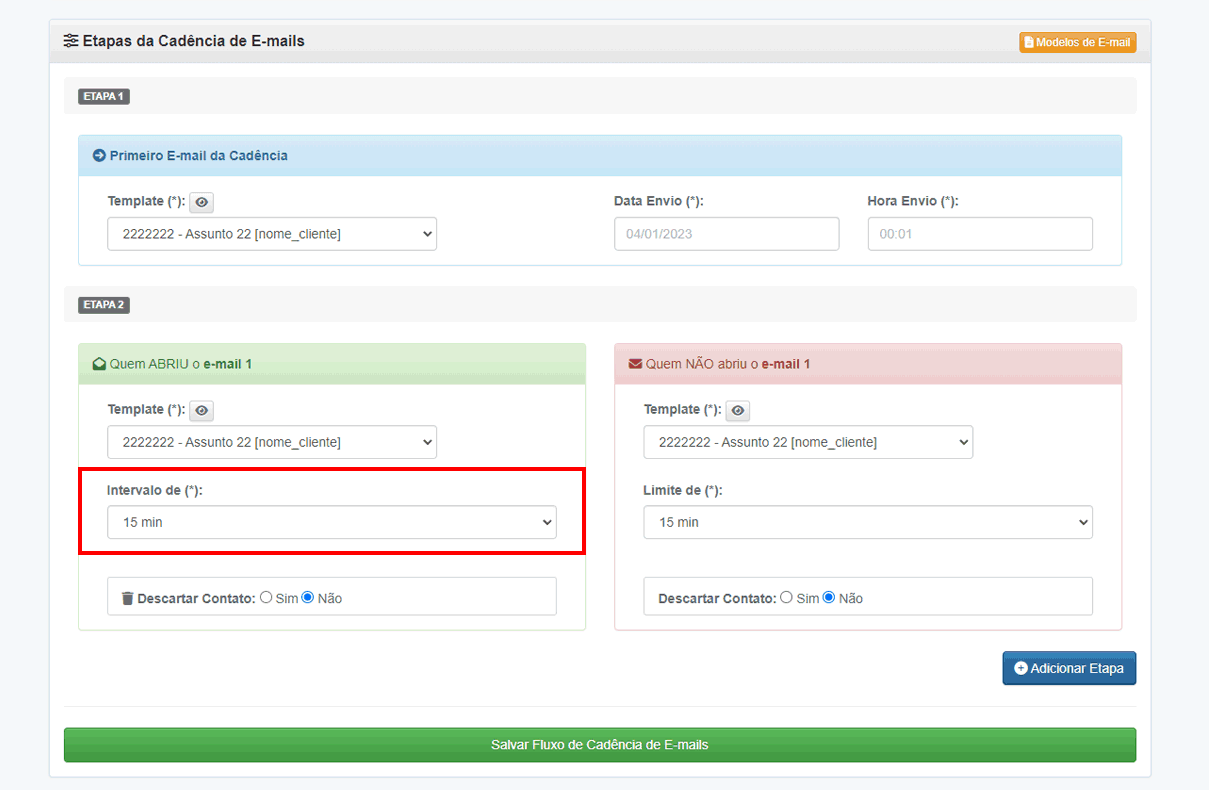Select Sim for Descartar Contato under Quem ABRIU
Viewport: 1209px width, 790px height.
266,597
